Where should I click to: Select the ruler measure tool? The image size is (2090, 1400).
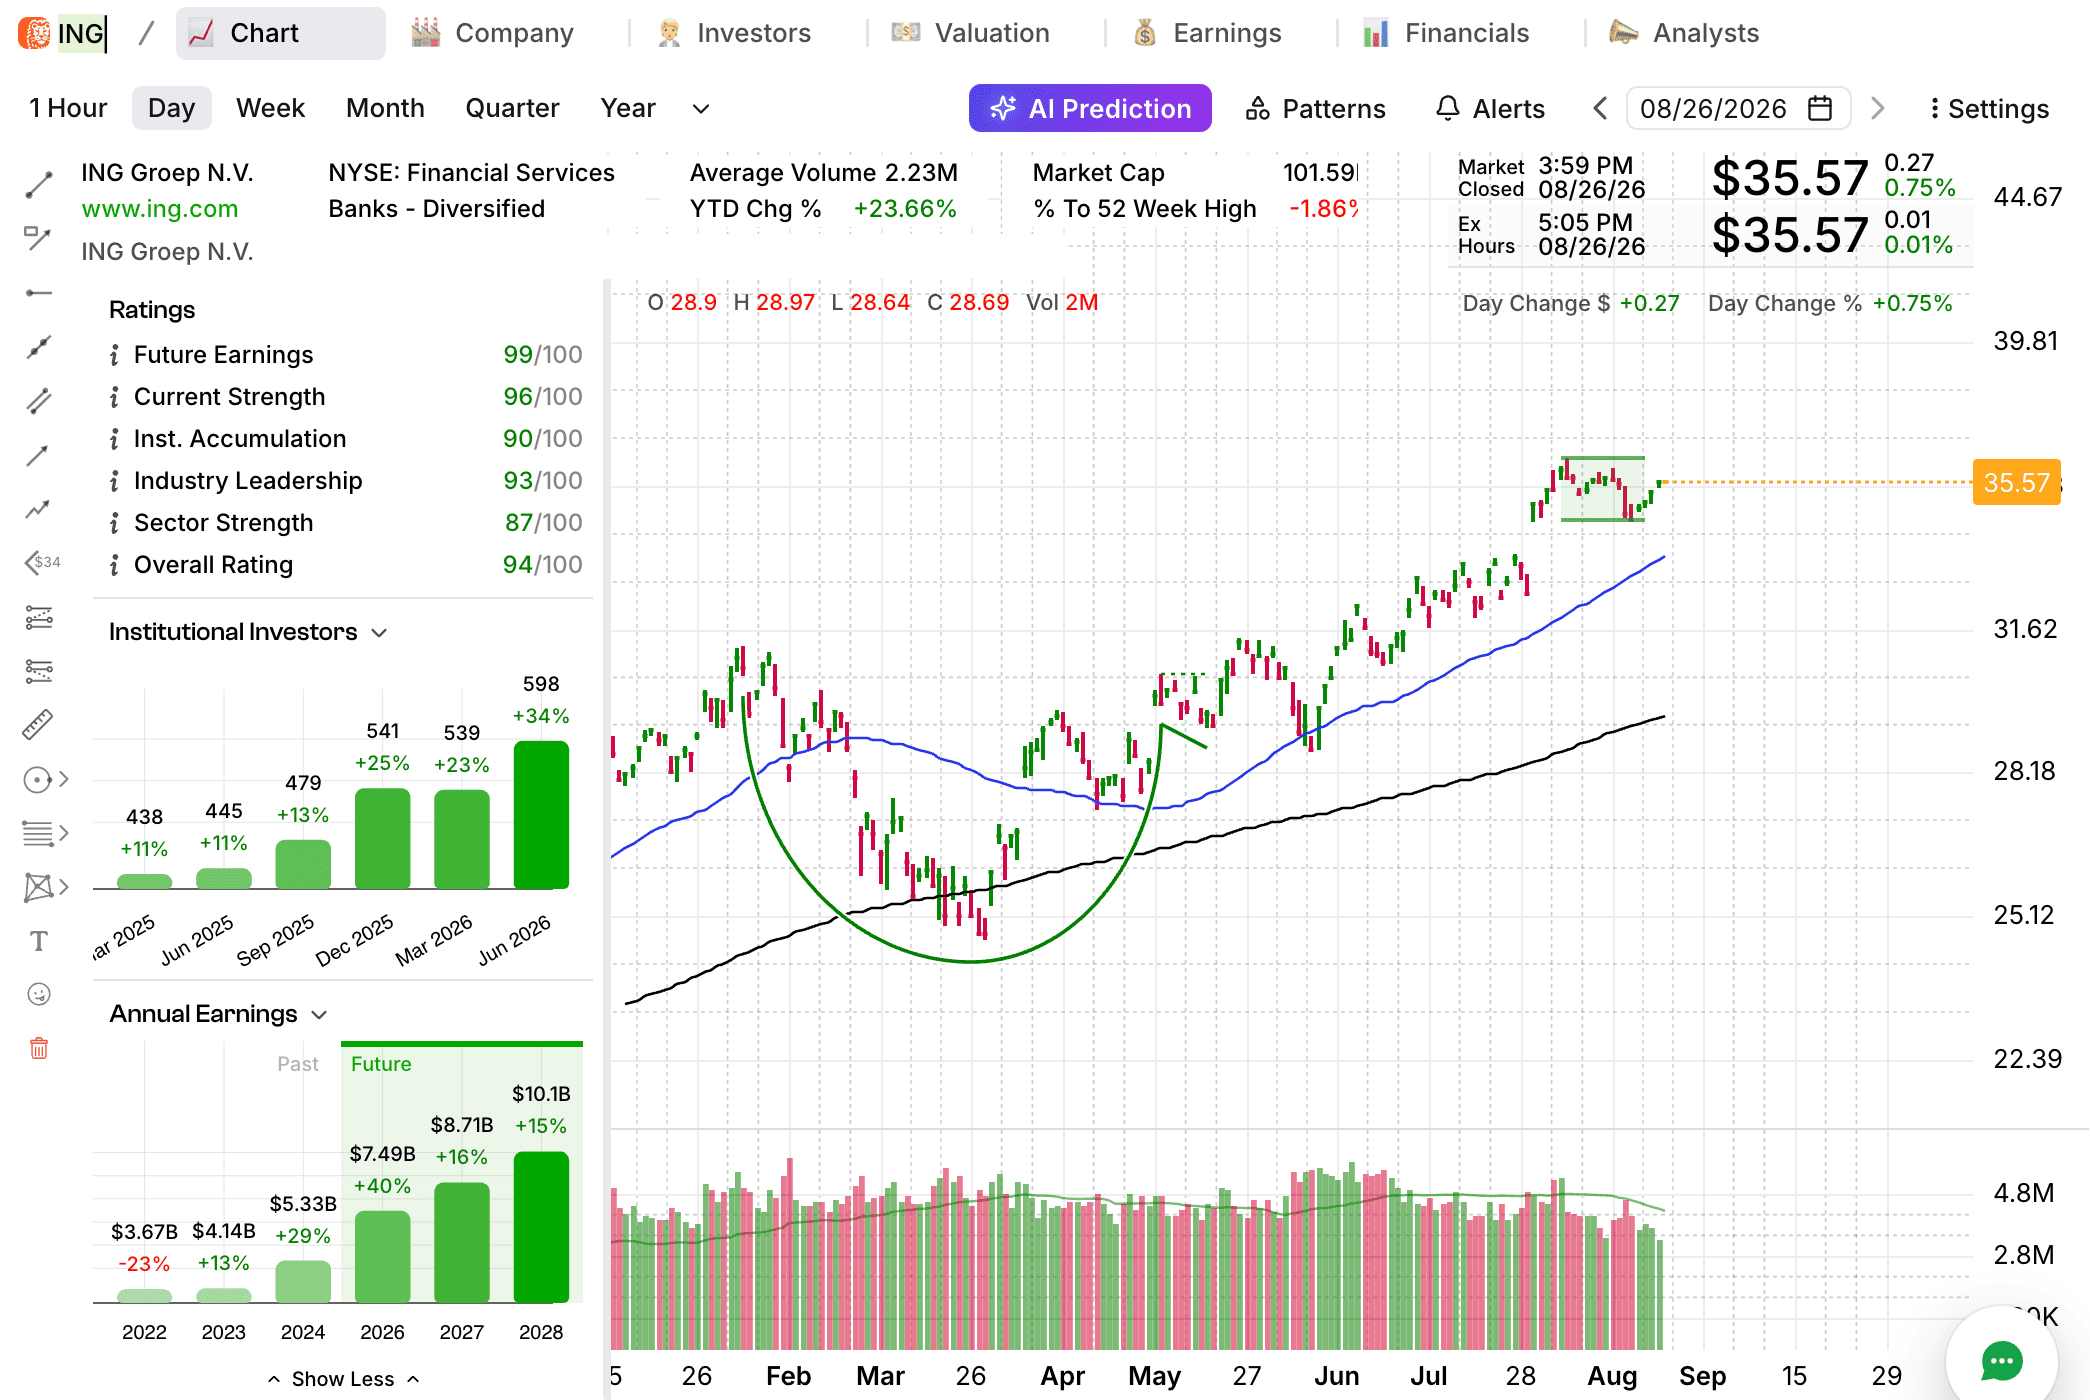[x=38, y=725]
